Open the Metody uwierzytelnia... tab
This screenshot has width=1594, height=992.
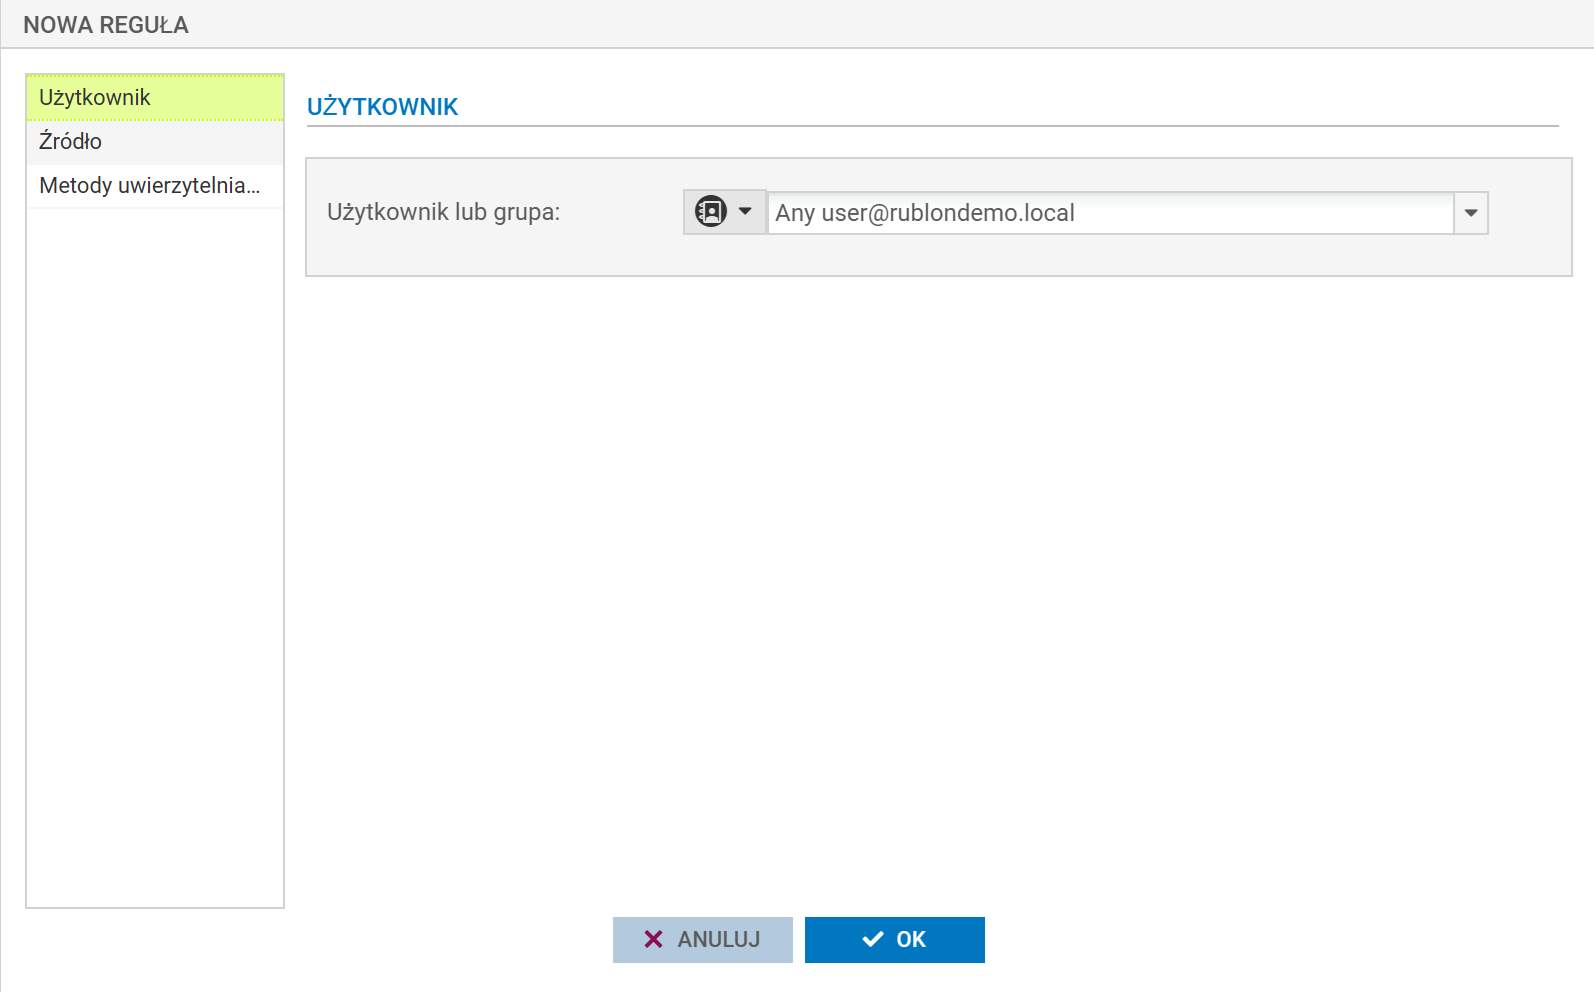point(155,186)
